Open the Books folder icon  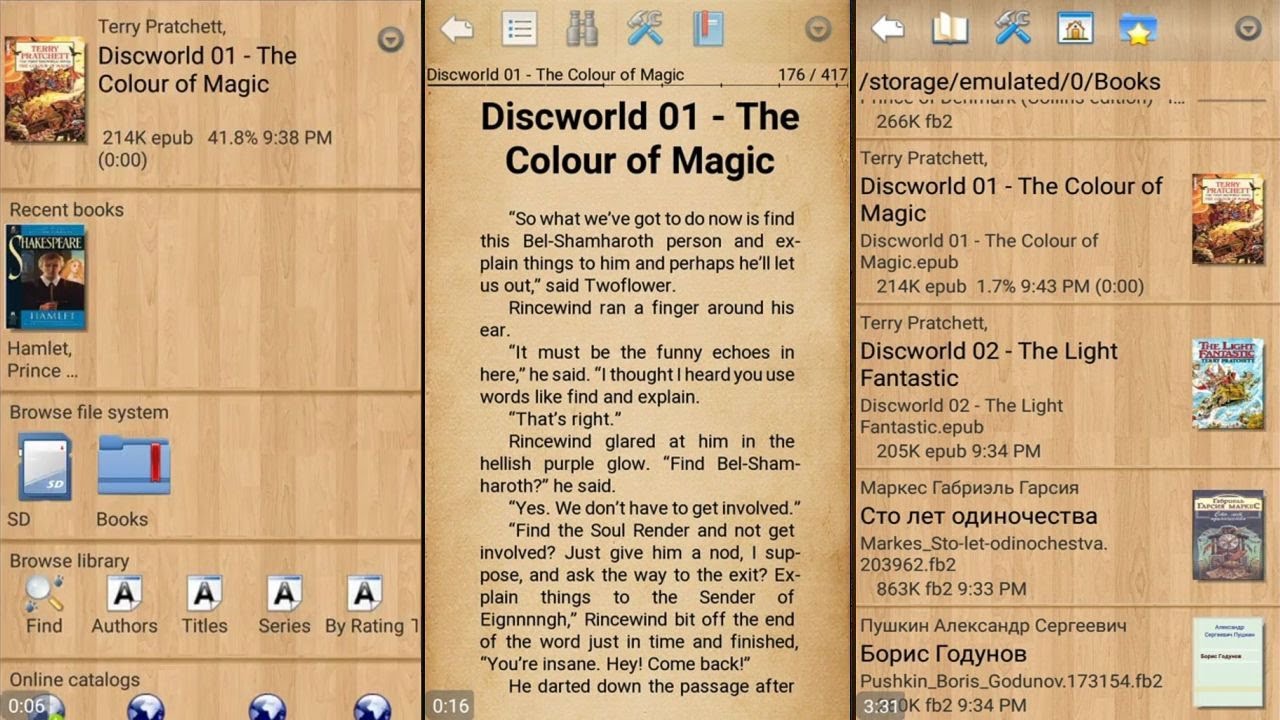pos(134,465)
